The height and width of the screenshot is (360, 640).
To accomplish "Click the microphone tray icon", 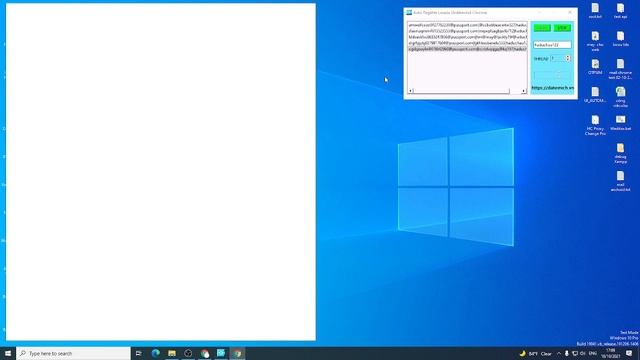I will point(567,353).
